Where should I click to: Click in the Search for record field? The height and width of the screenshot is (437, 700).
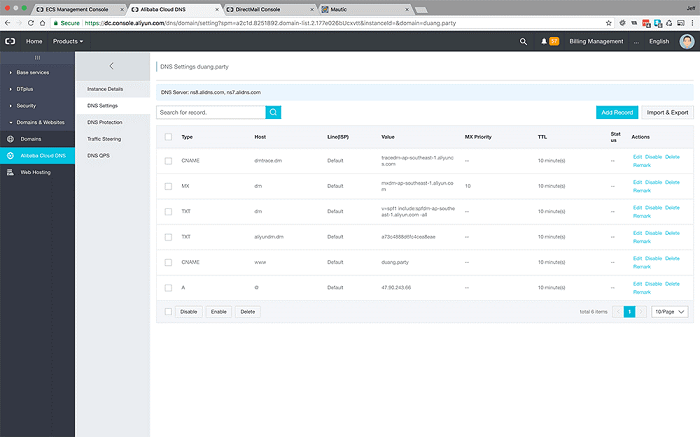point(211,112)
